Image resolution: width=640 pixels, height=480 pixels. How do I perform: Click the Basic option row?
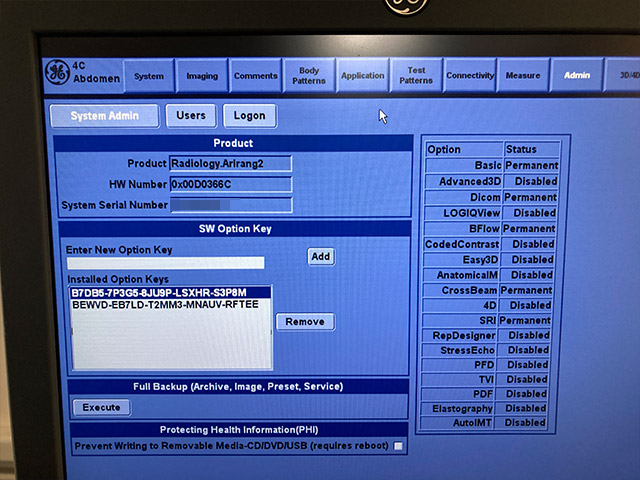point(492,165)
